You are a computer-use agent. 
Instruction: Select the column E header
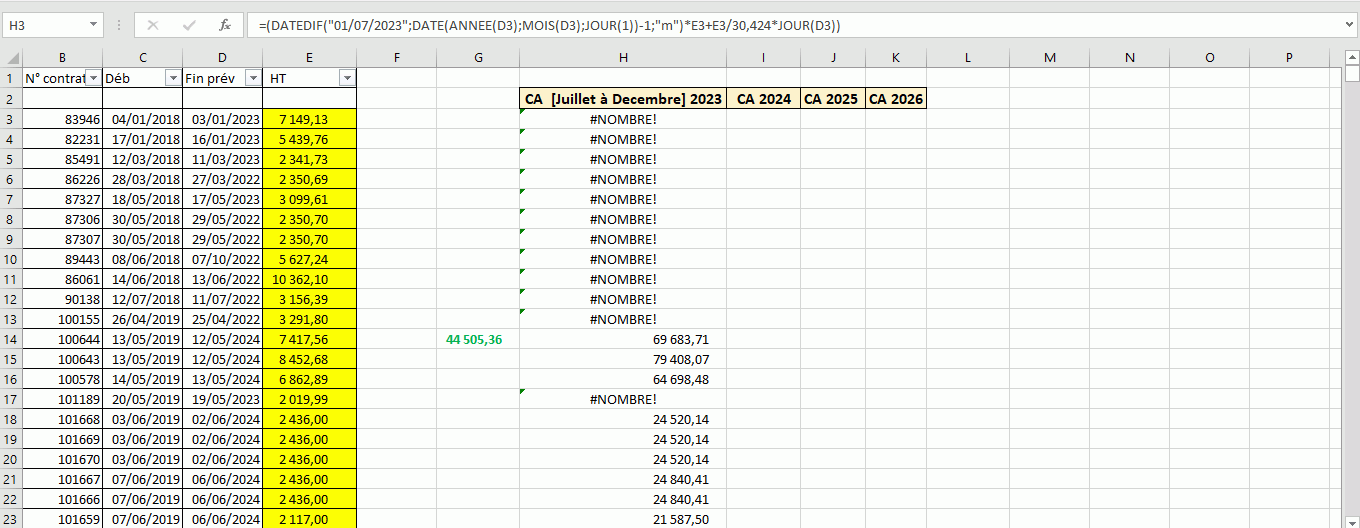(309, 58)
